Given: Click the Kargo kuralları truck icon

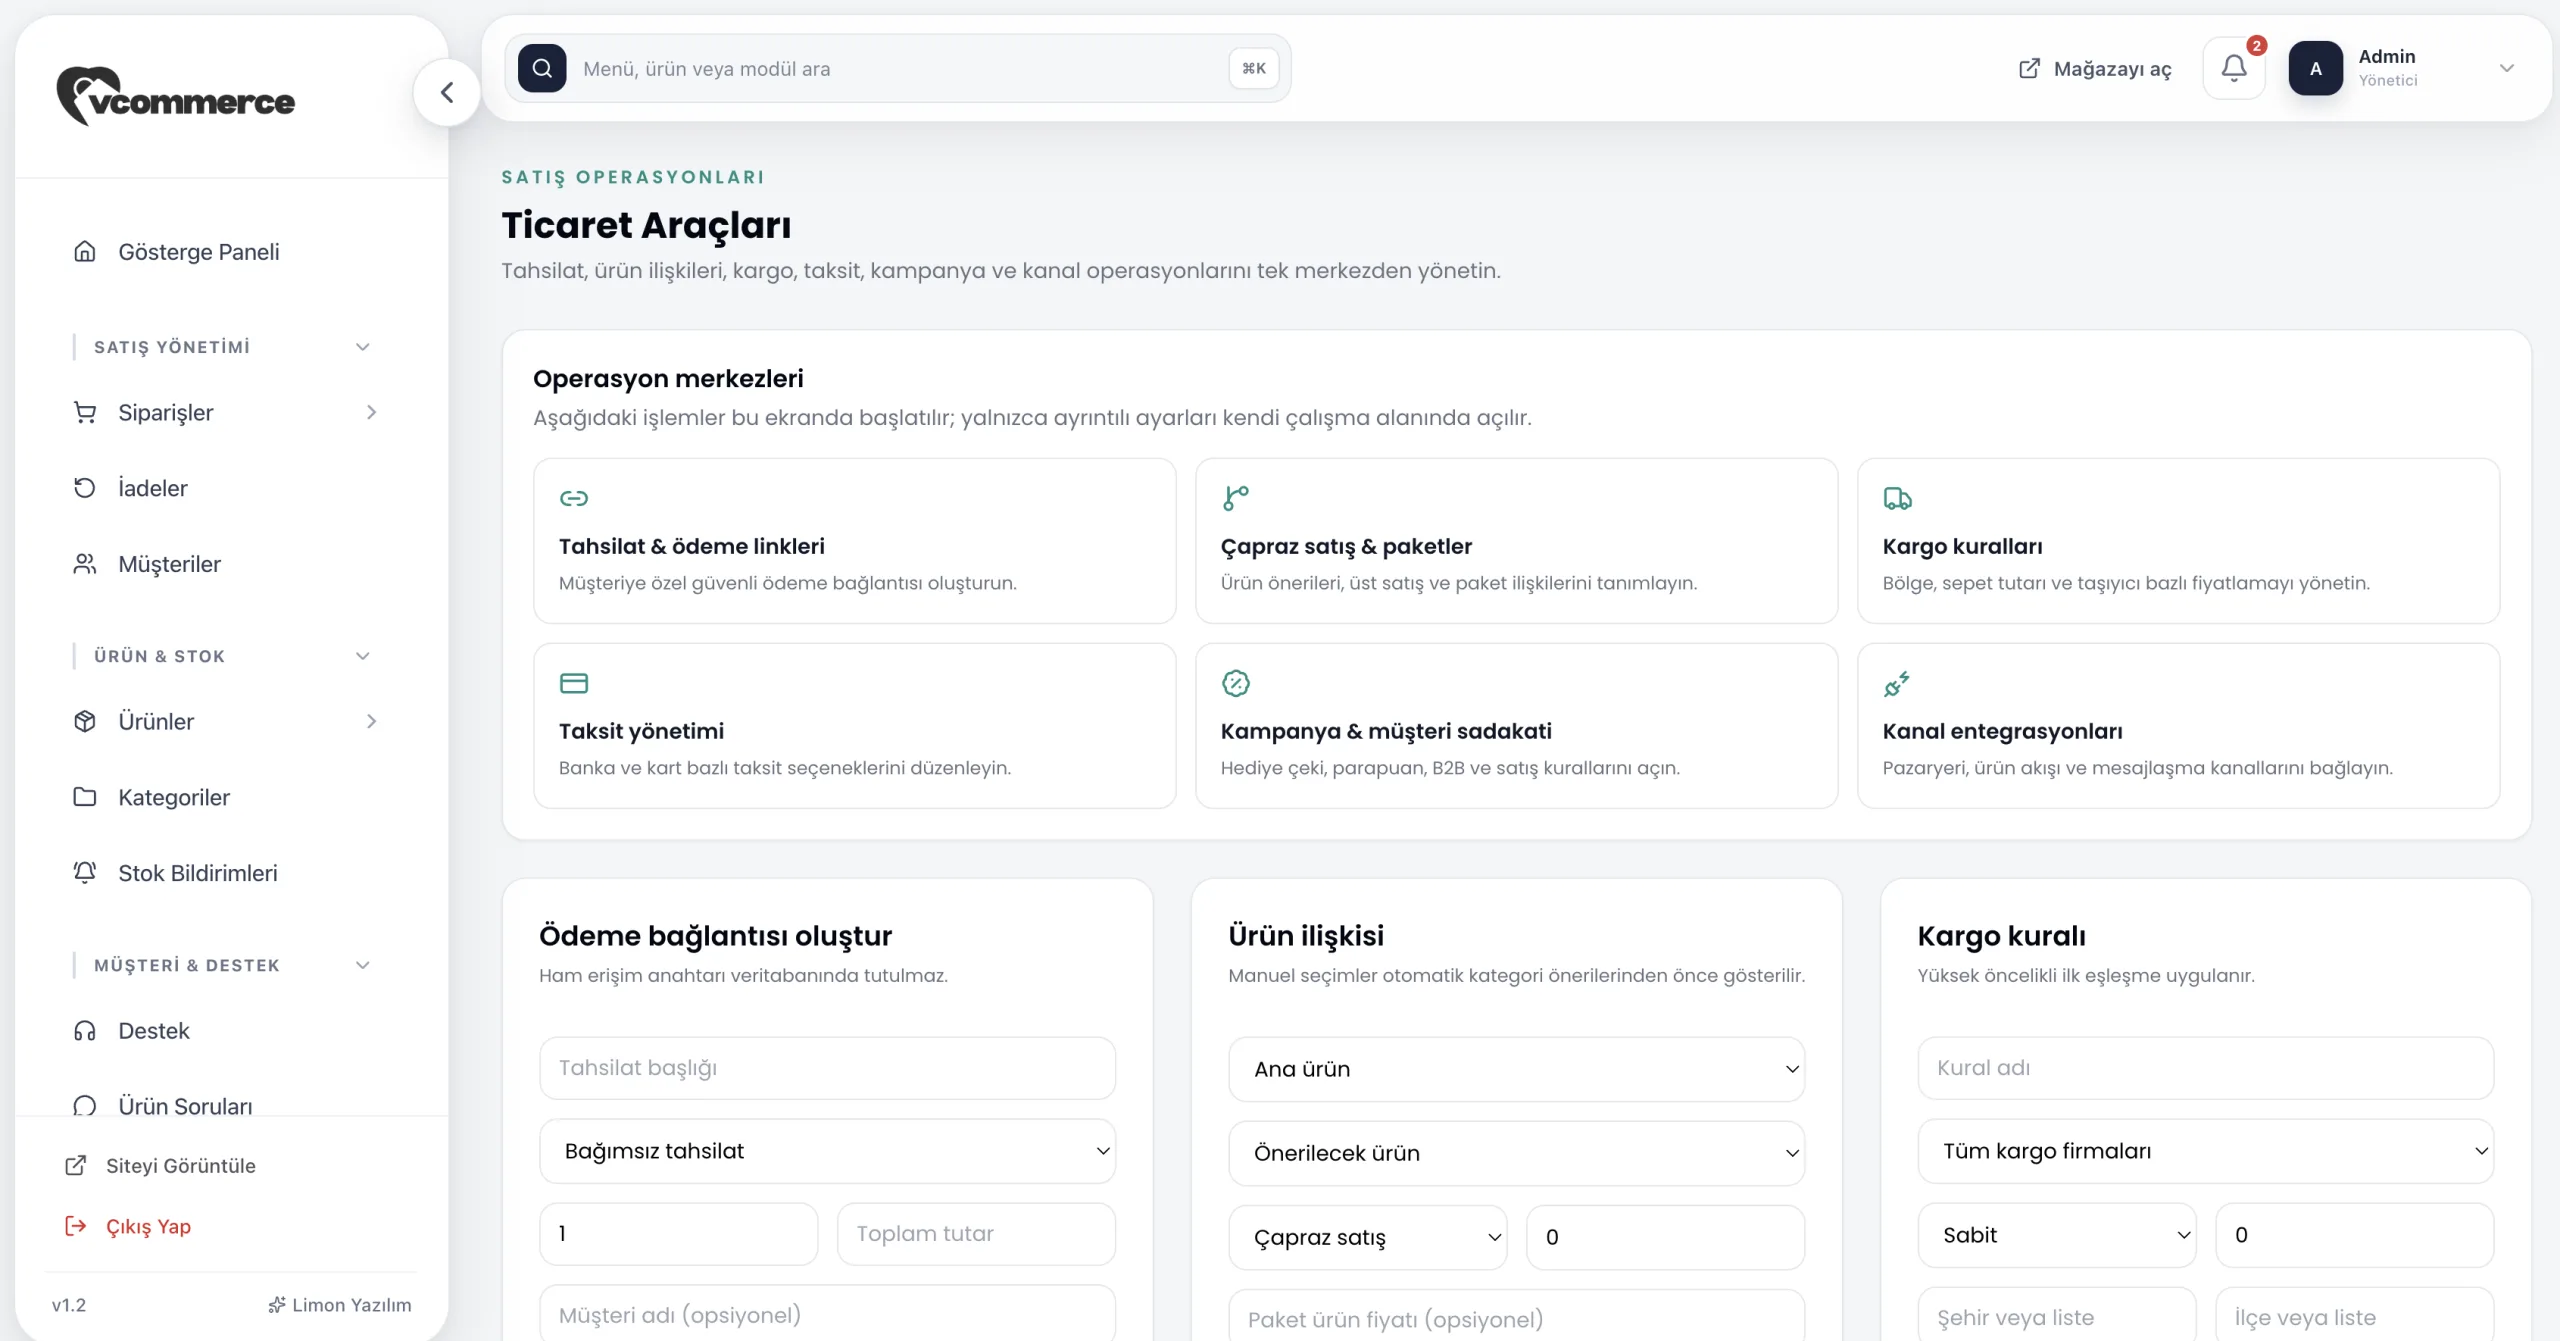Looking at the screenshot, I should point(1897,498).
